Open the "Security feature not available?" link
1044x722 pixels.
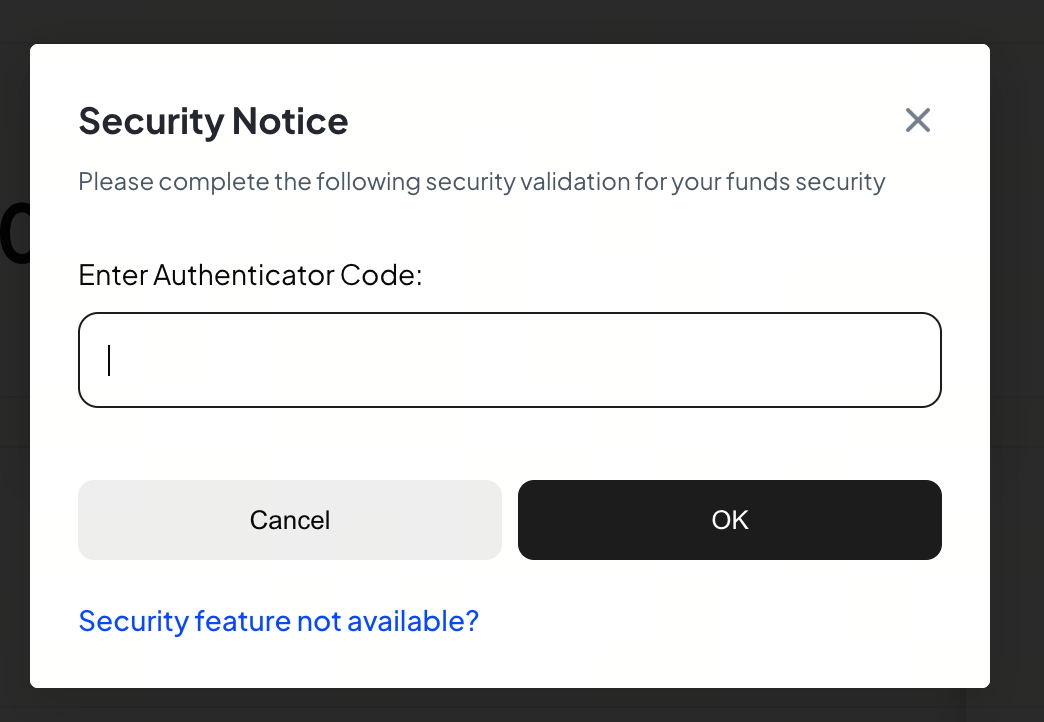pyautogui.click(x=279, y=622)
